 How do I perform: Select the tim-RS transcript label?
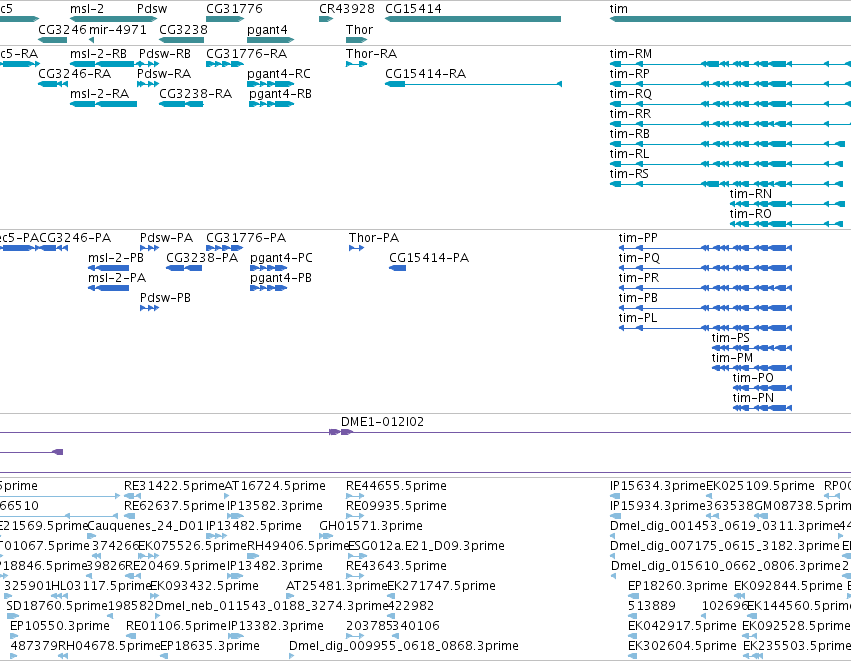click(x=629, y=174)
